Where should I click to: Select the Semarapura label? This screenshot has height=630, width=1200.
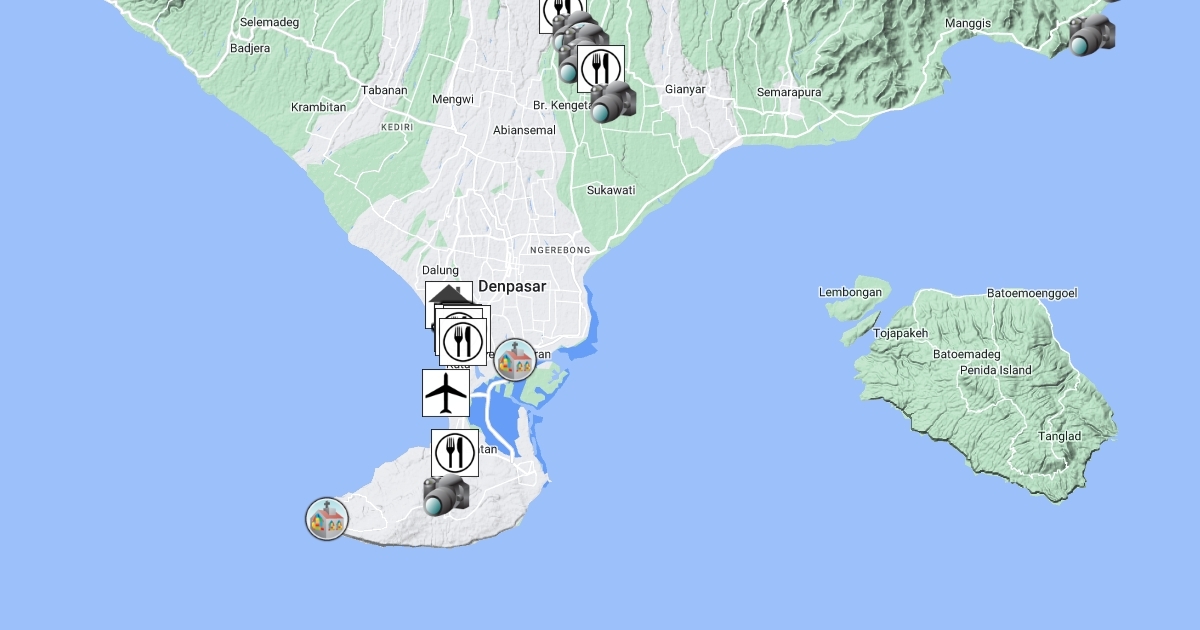tap(789, 92)
